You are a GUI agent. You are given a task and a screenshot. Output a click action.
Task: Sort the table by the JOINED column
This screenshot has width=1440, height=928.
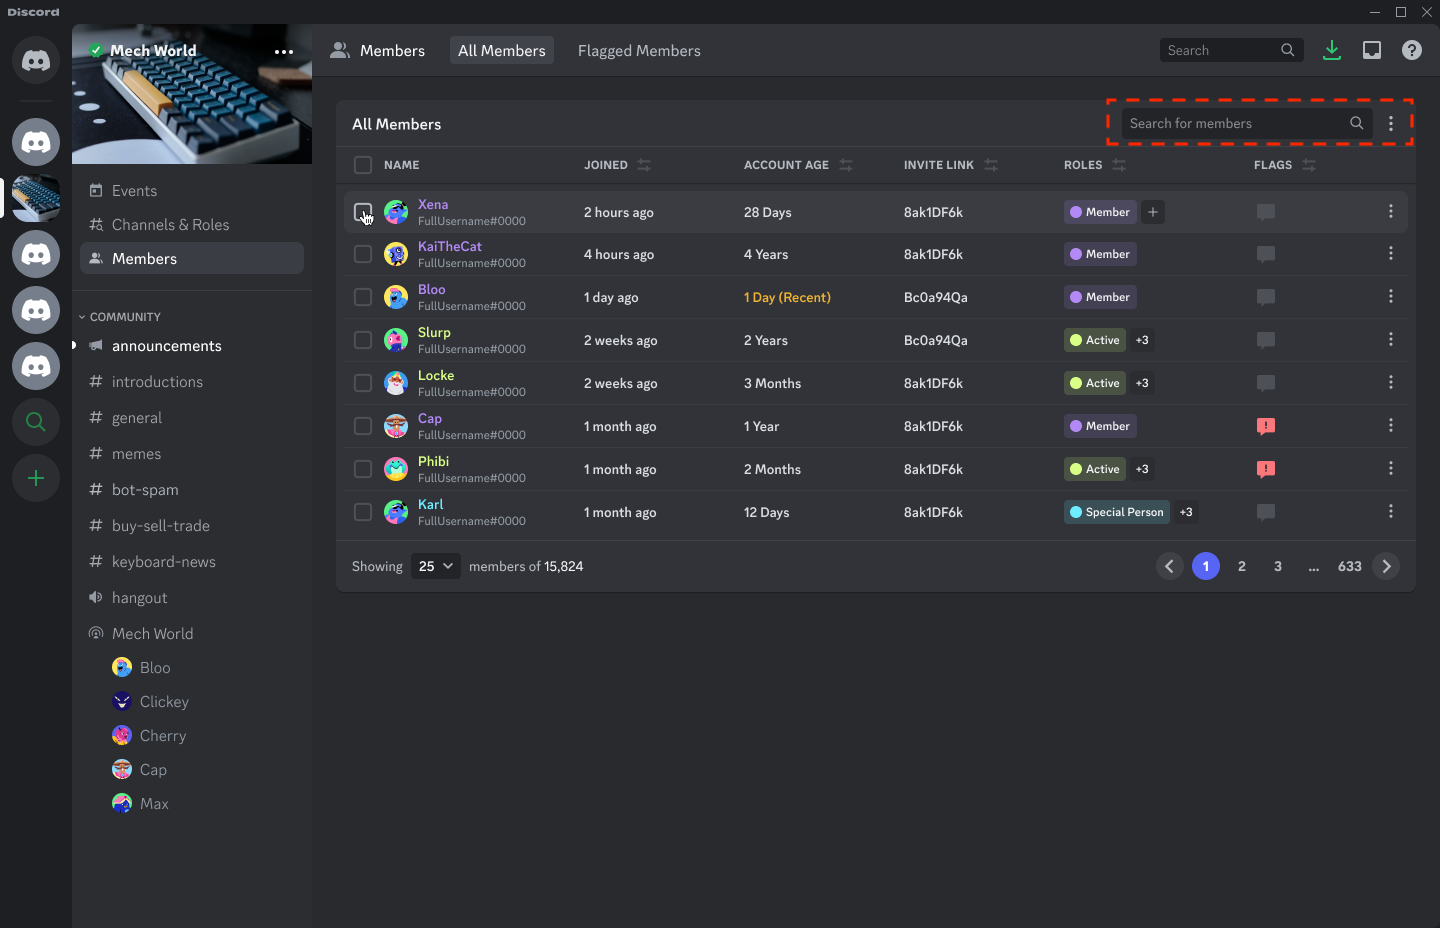click(643, 164)
